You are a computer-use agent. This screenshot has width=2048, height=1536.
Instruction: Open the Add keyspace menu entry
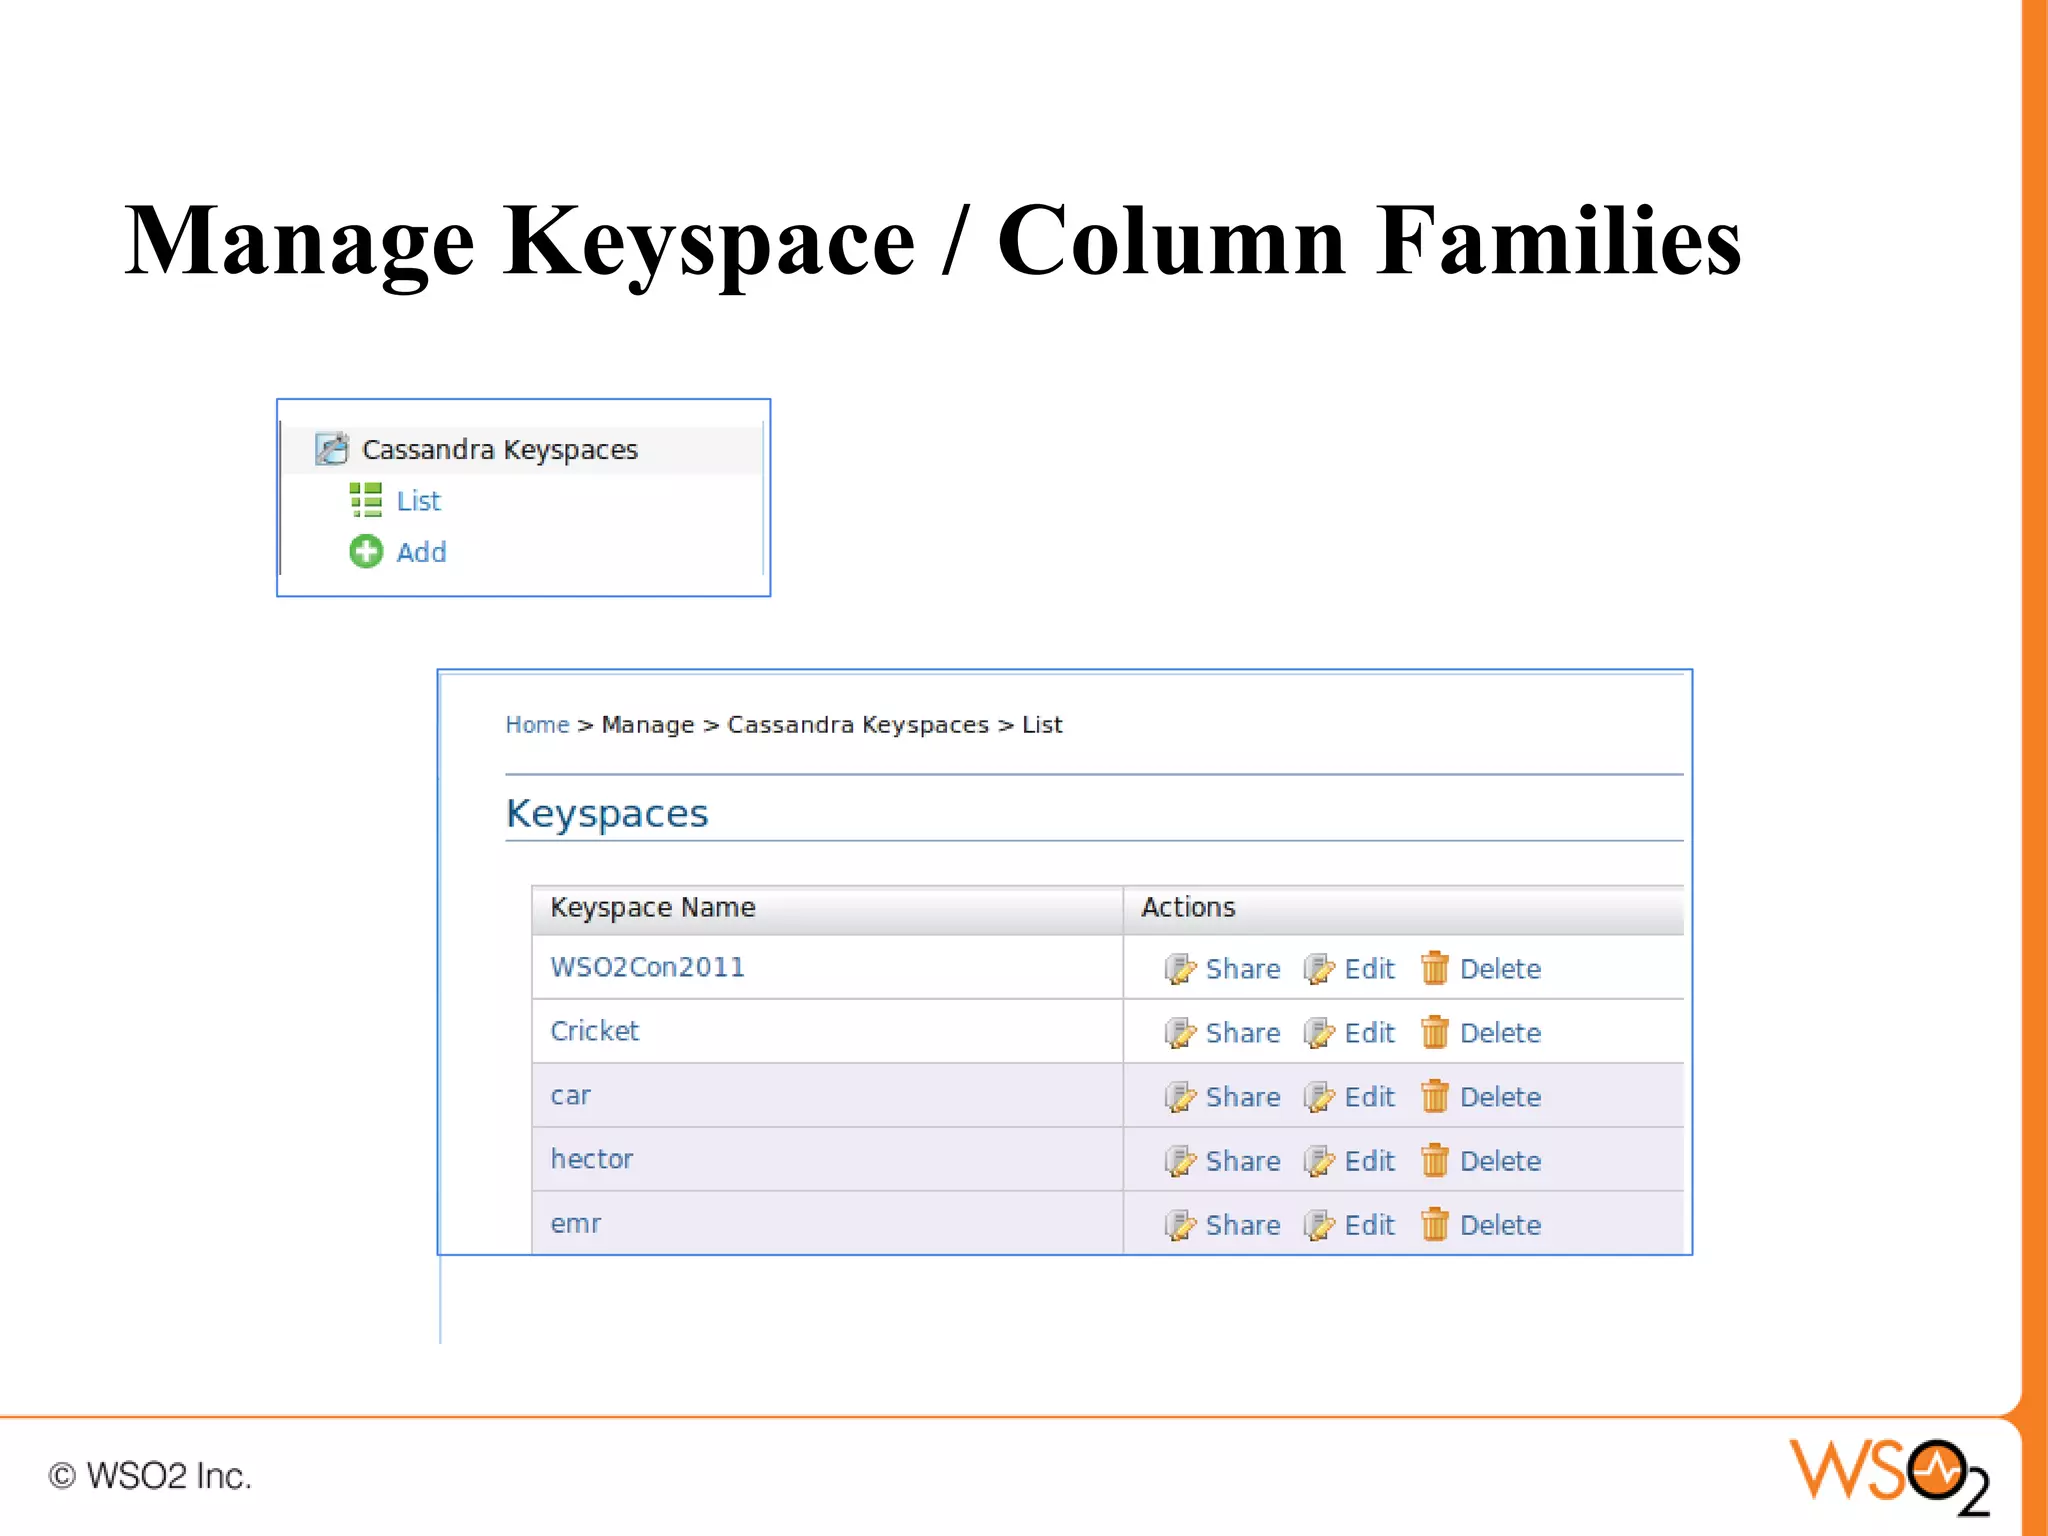421,552
